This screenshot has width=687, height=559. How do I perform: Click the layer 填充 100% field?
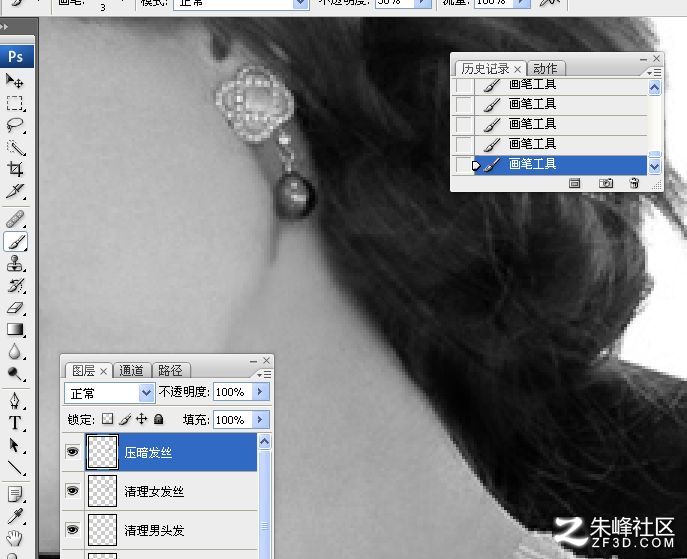(233, 420)
